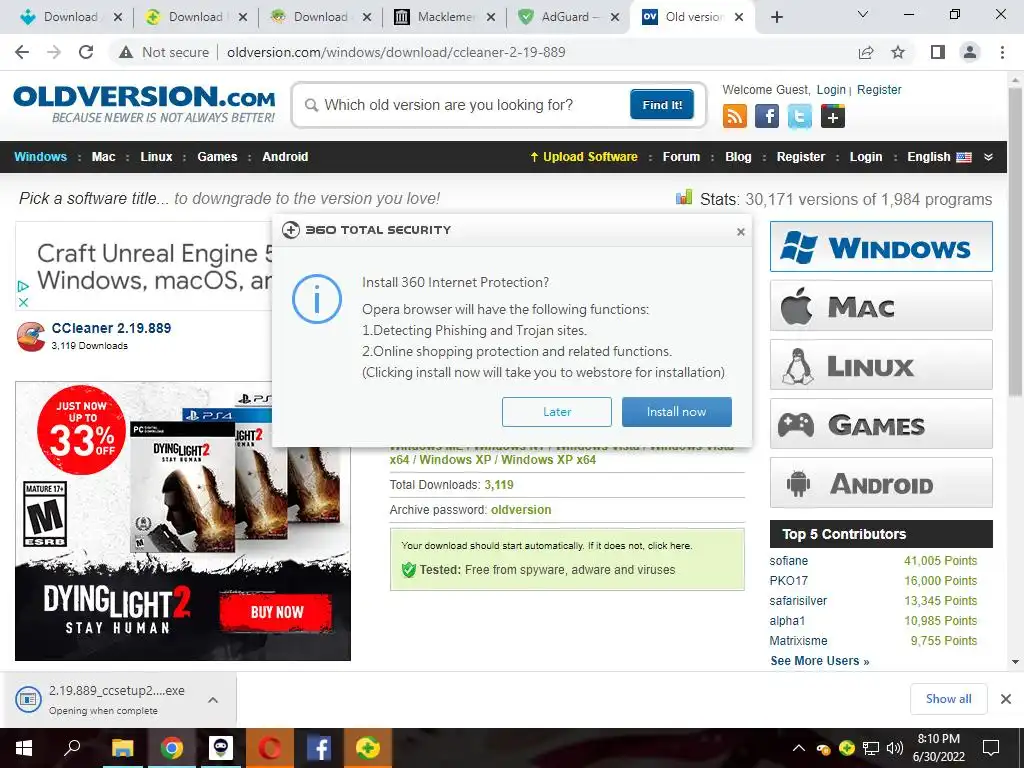This screenshot has height=768, width=1024.
Task: Click the page vertical scrollbar
Action: coord(1015,242)
